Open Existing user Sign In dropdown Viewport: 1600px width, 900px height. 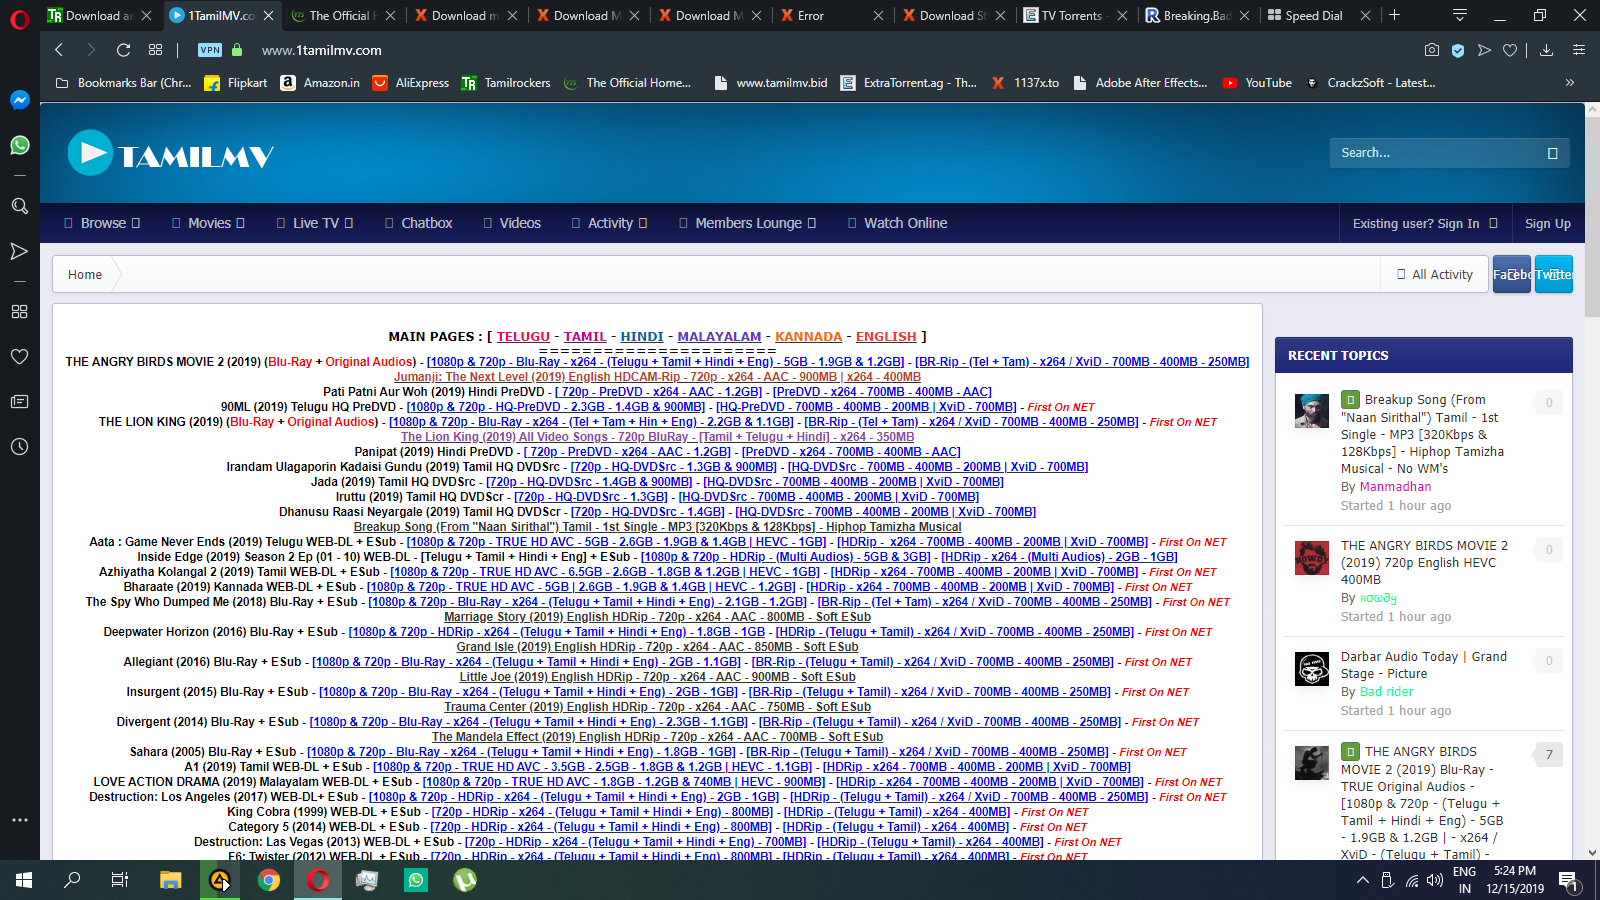click(x=1425, y=224)
